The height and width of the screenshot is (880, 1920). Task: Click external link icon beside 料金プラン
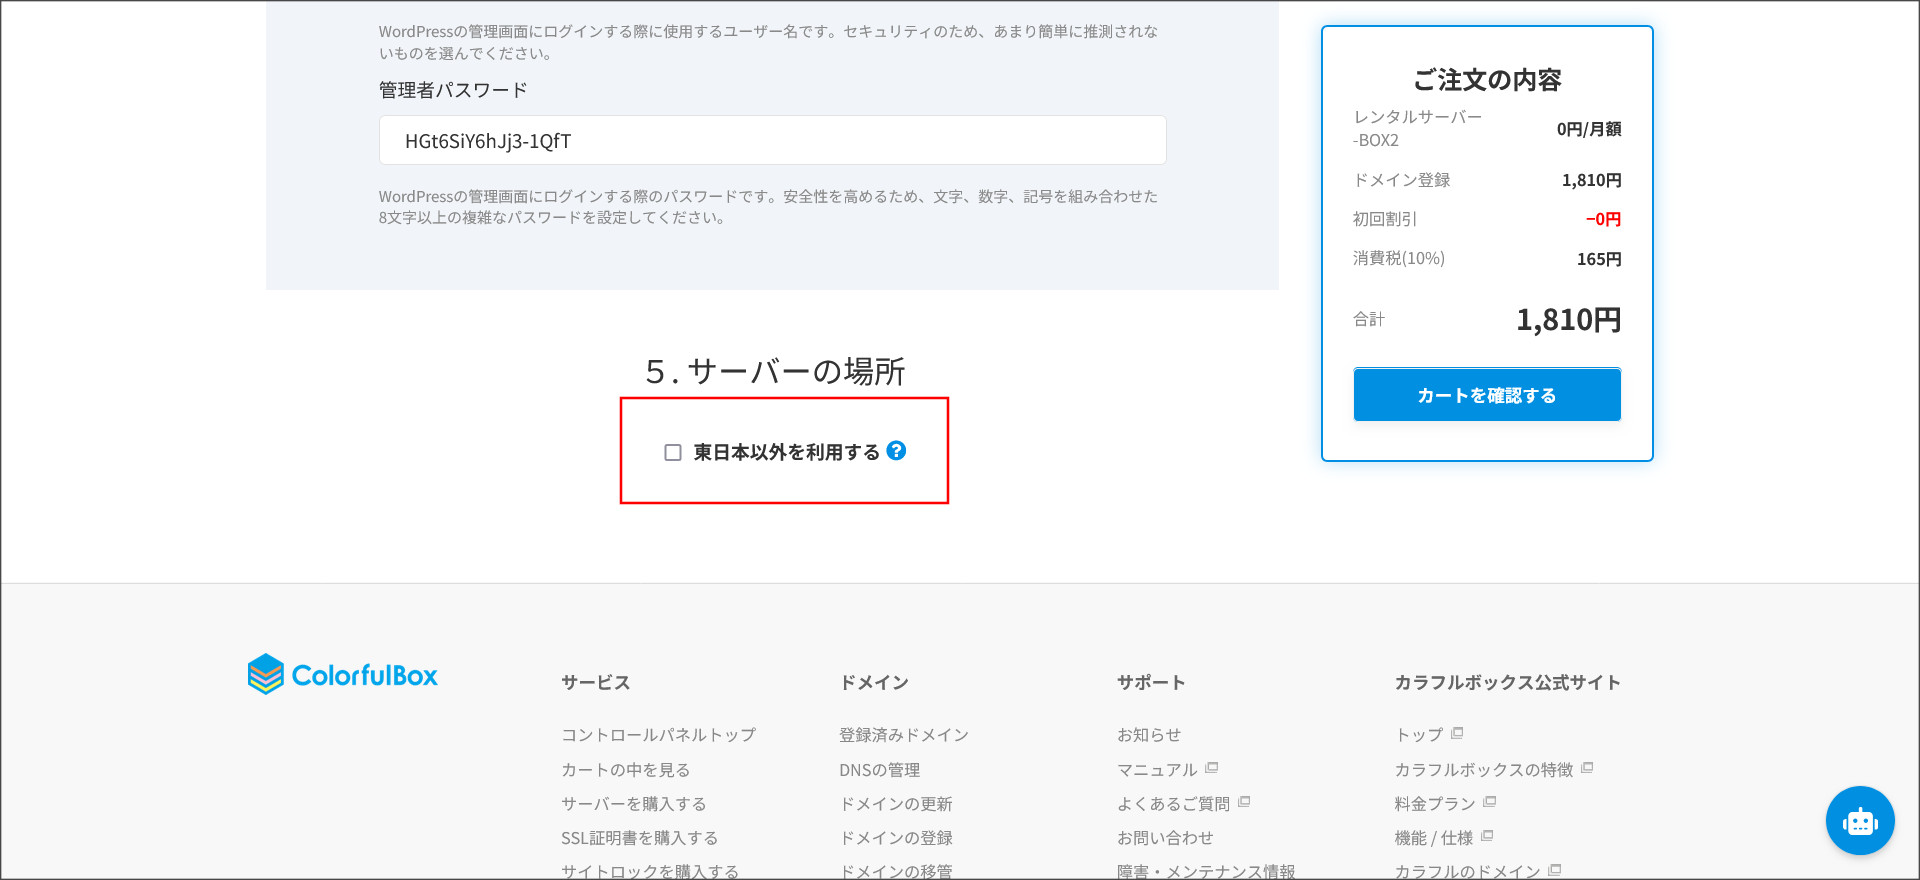coord(1490,802)
